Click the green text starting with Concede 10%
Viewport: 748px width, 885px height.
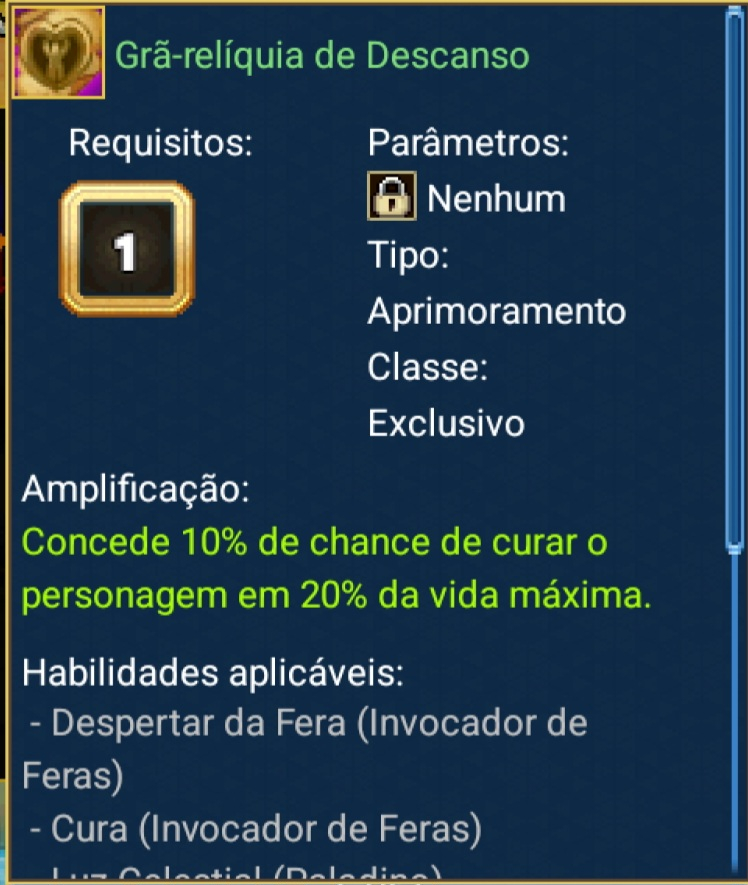315,543
